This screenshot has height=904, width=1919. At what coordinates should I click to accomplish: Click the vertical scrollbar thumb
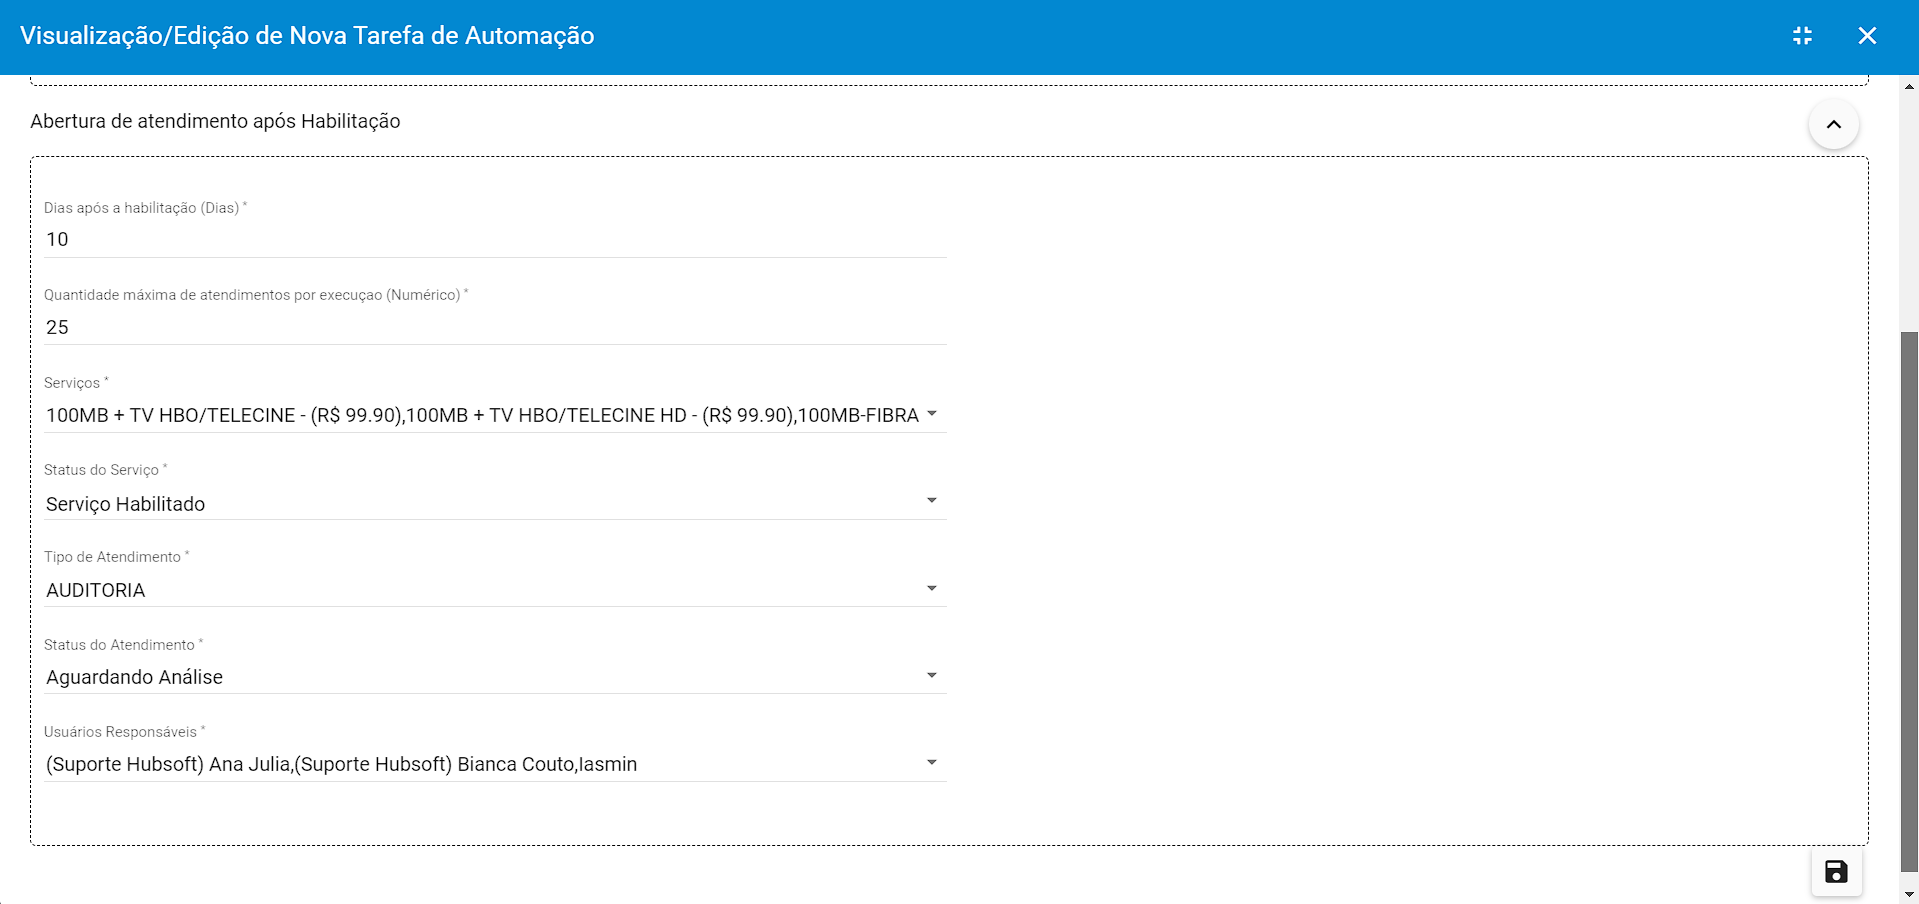(1909, 600)
